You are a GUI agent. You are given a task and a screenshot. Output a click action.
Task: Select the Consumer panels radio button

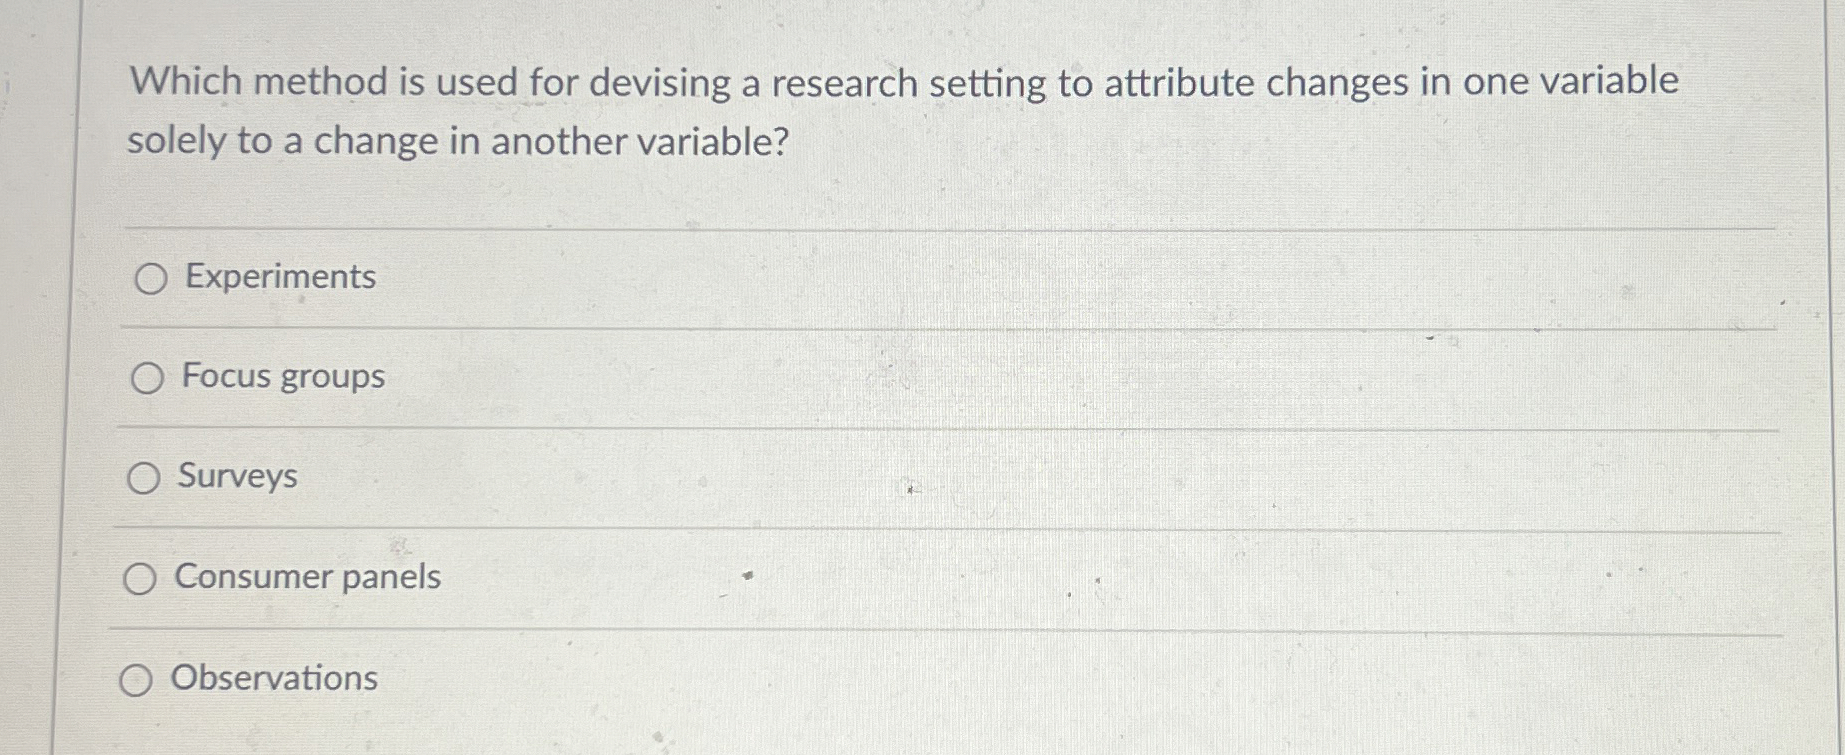point(140,579)
